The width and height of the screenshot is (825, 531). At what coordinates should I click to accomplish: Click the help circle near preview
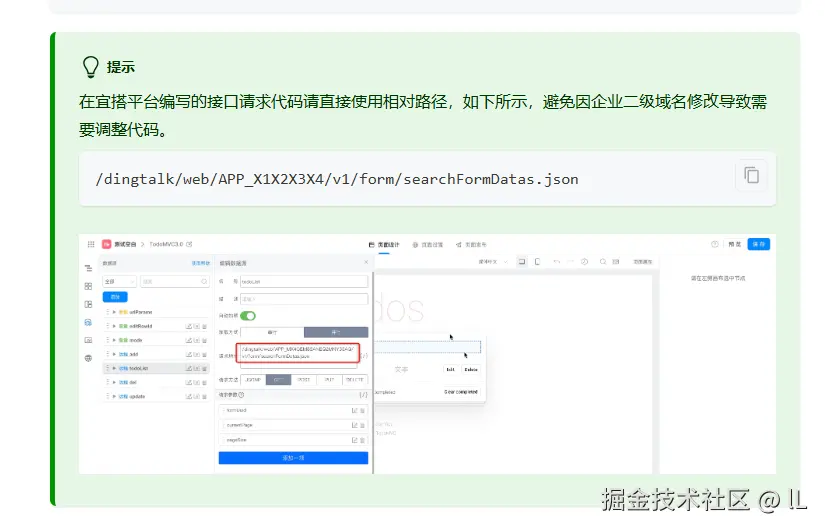click(715, 244)
